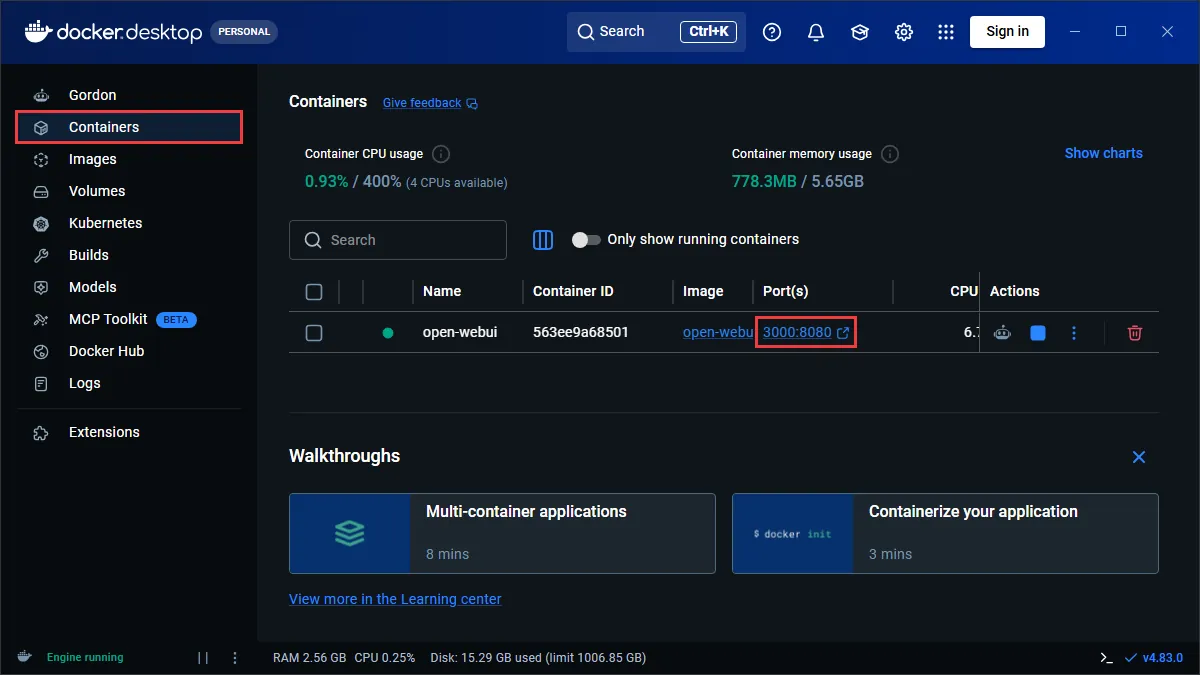
Task: Open the notifications bell icon
Action: 816,32
